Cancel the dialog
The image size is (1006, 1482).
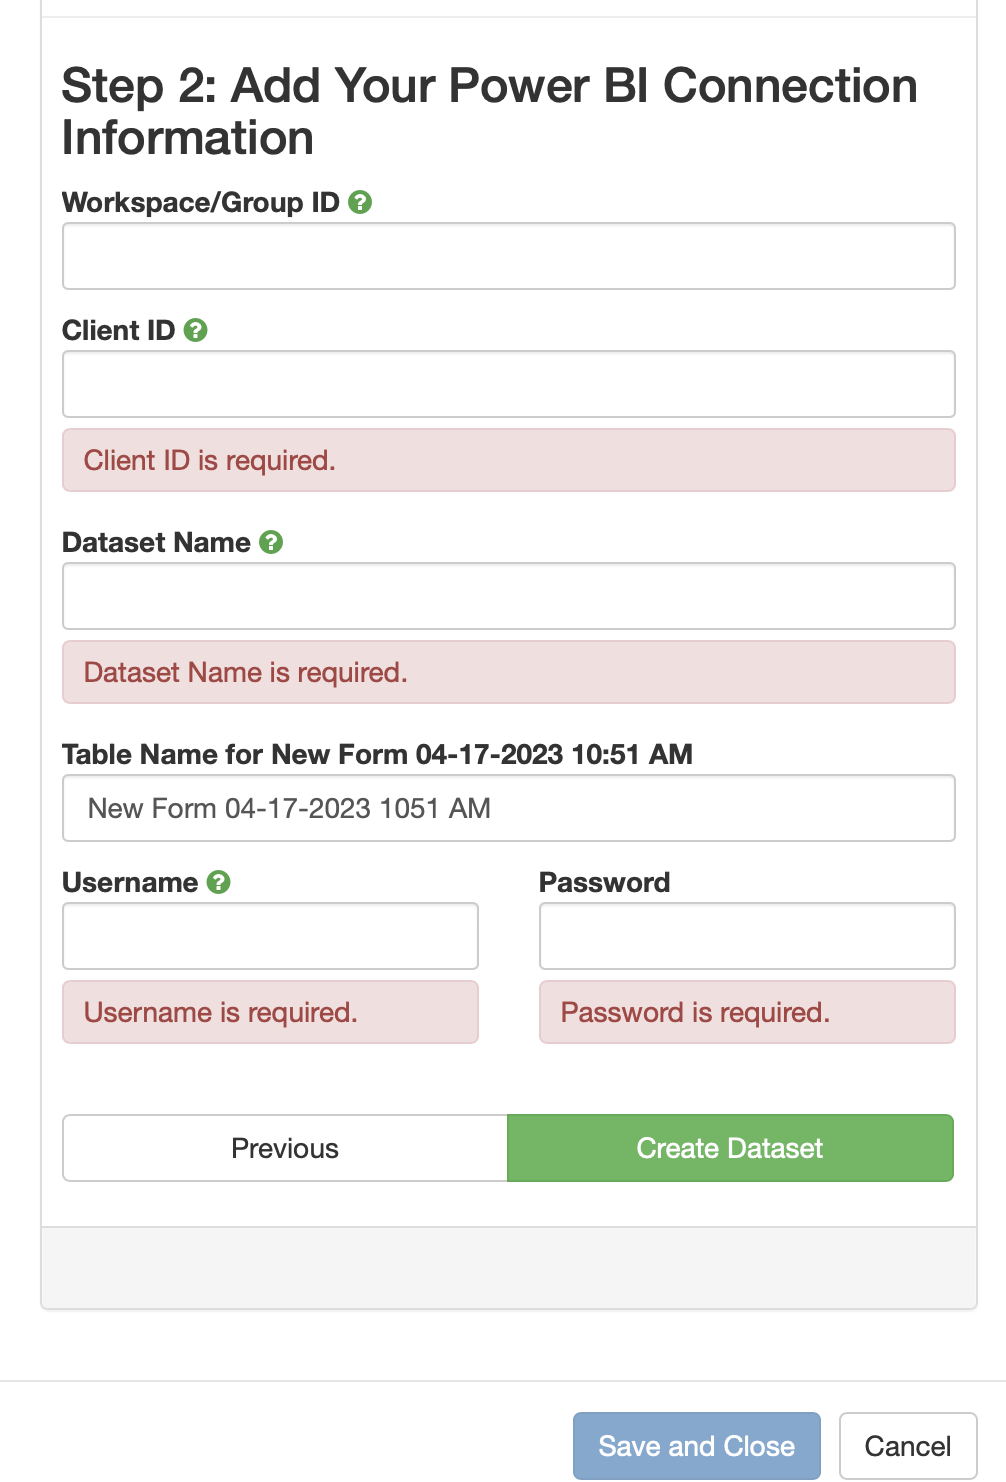click(x=908, y=1446)
